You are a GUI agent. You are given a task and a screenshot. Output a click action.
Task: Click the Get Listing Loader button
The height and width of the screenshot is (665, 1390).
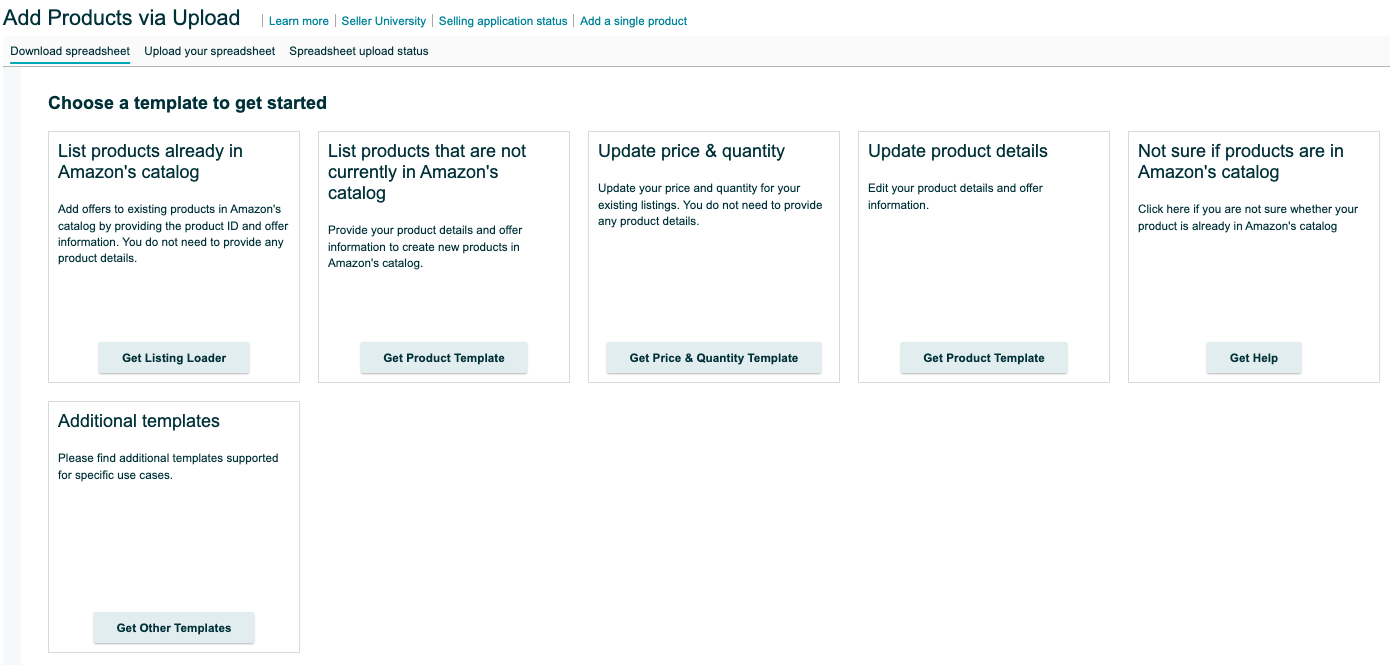[x=174, y=358]
